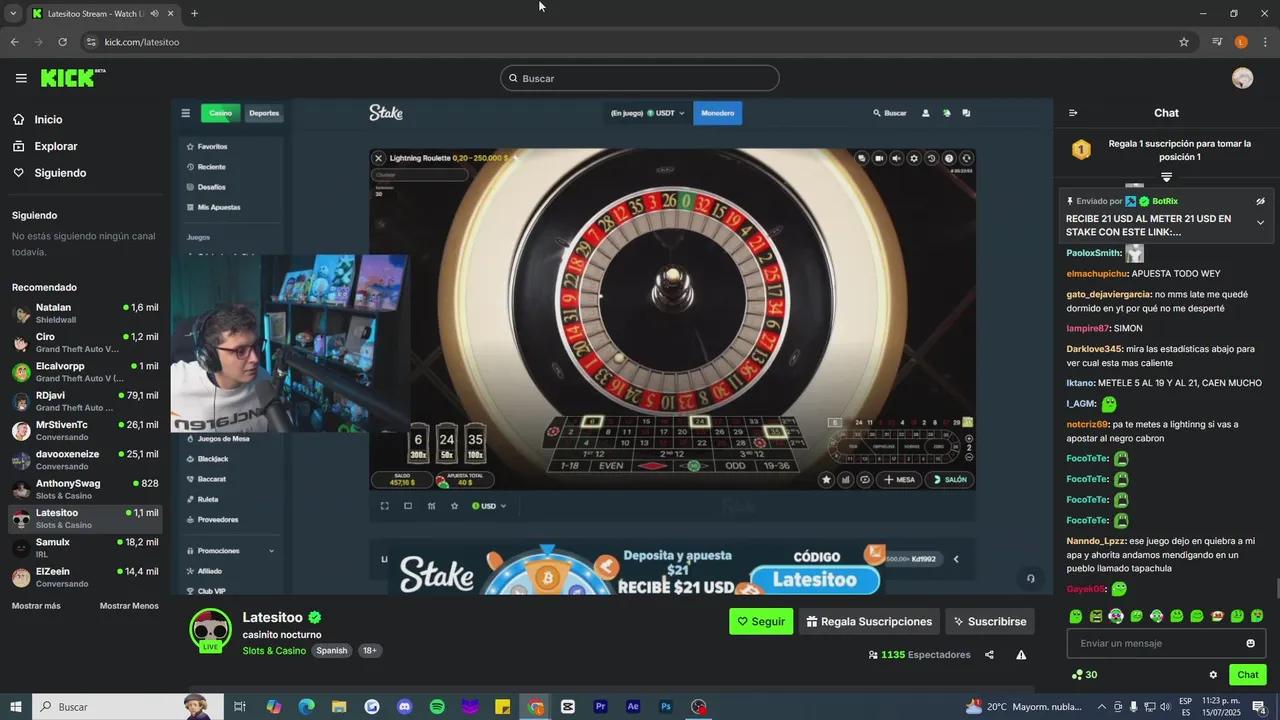Open Premiere Pro from the taskbar

coord(601,707)
